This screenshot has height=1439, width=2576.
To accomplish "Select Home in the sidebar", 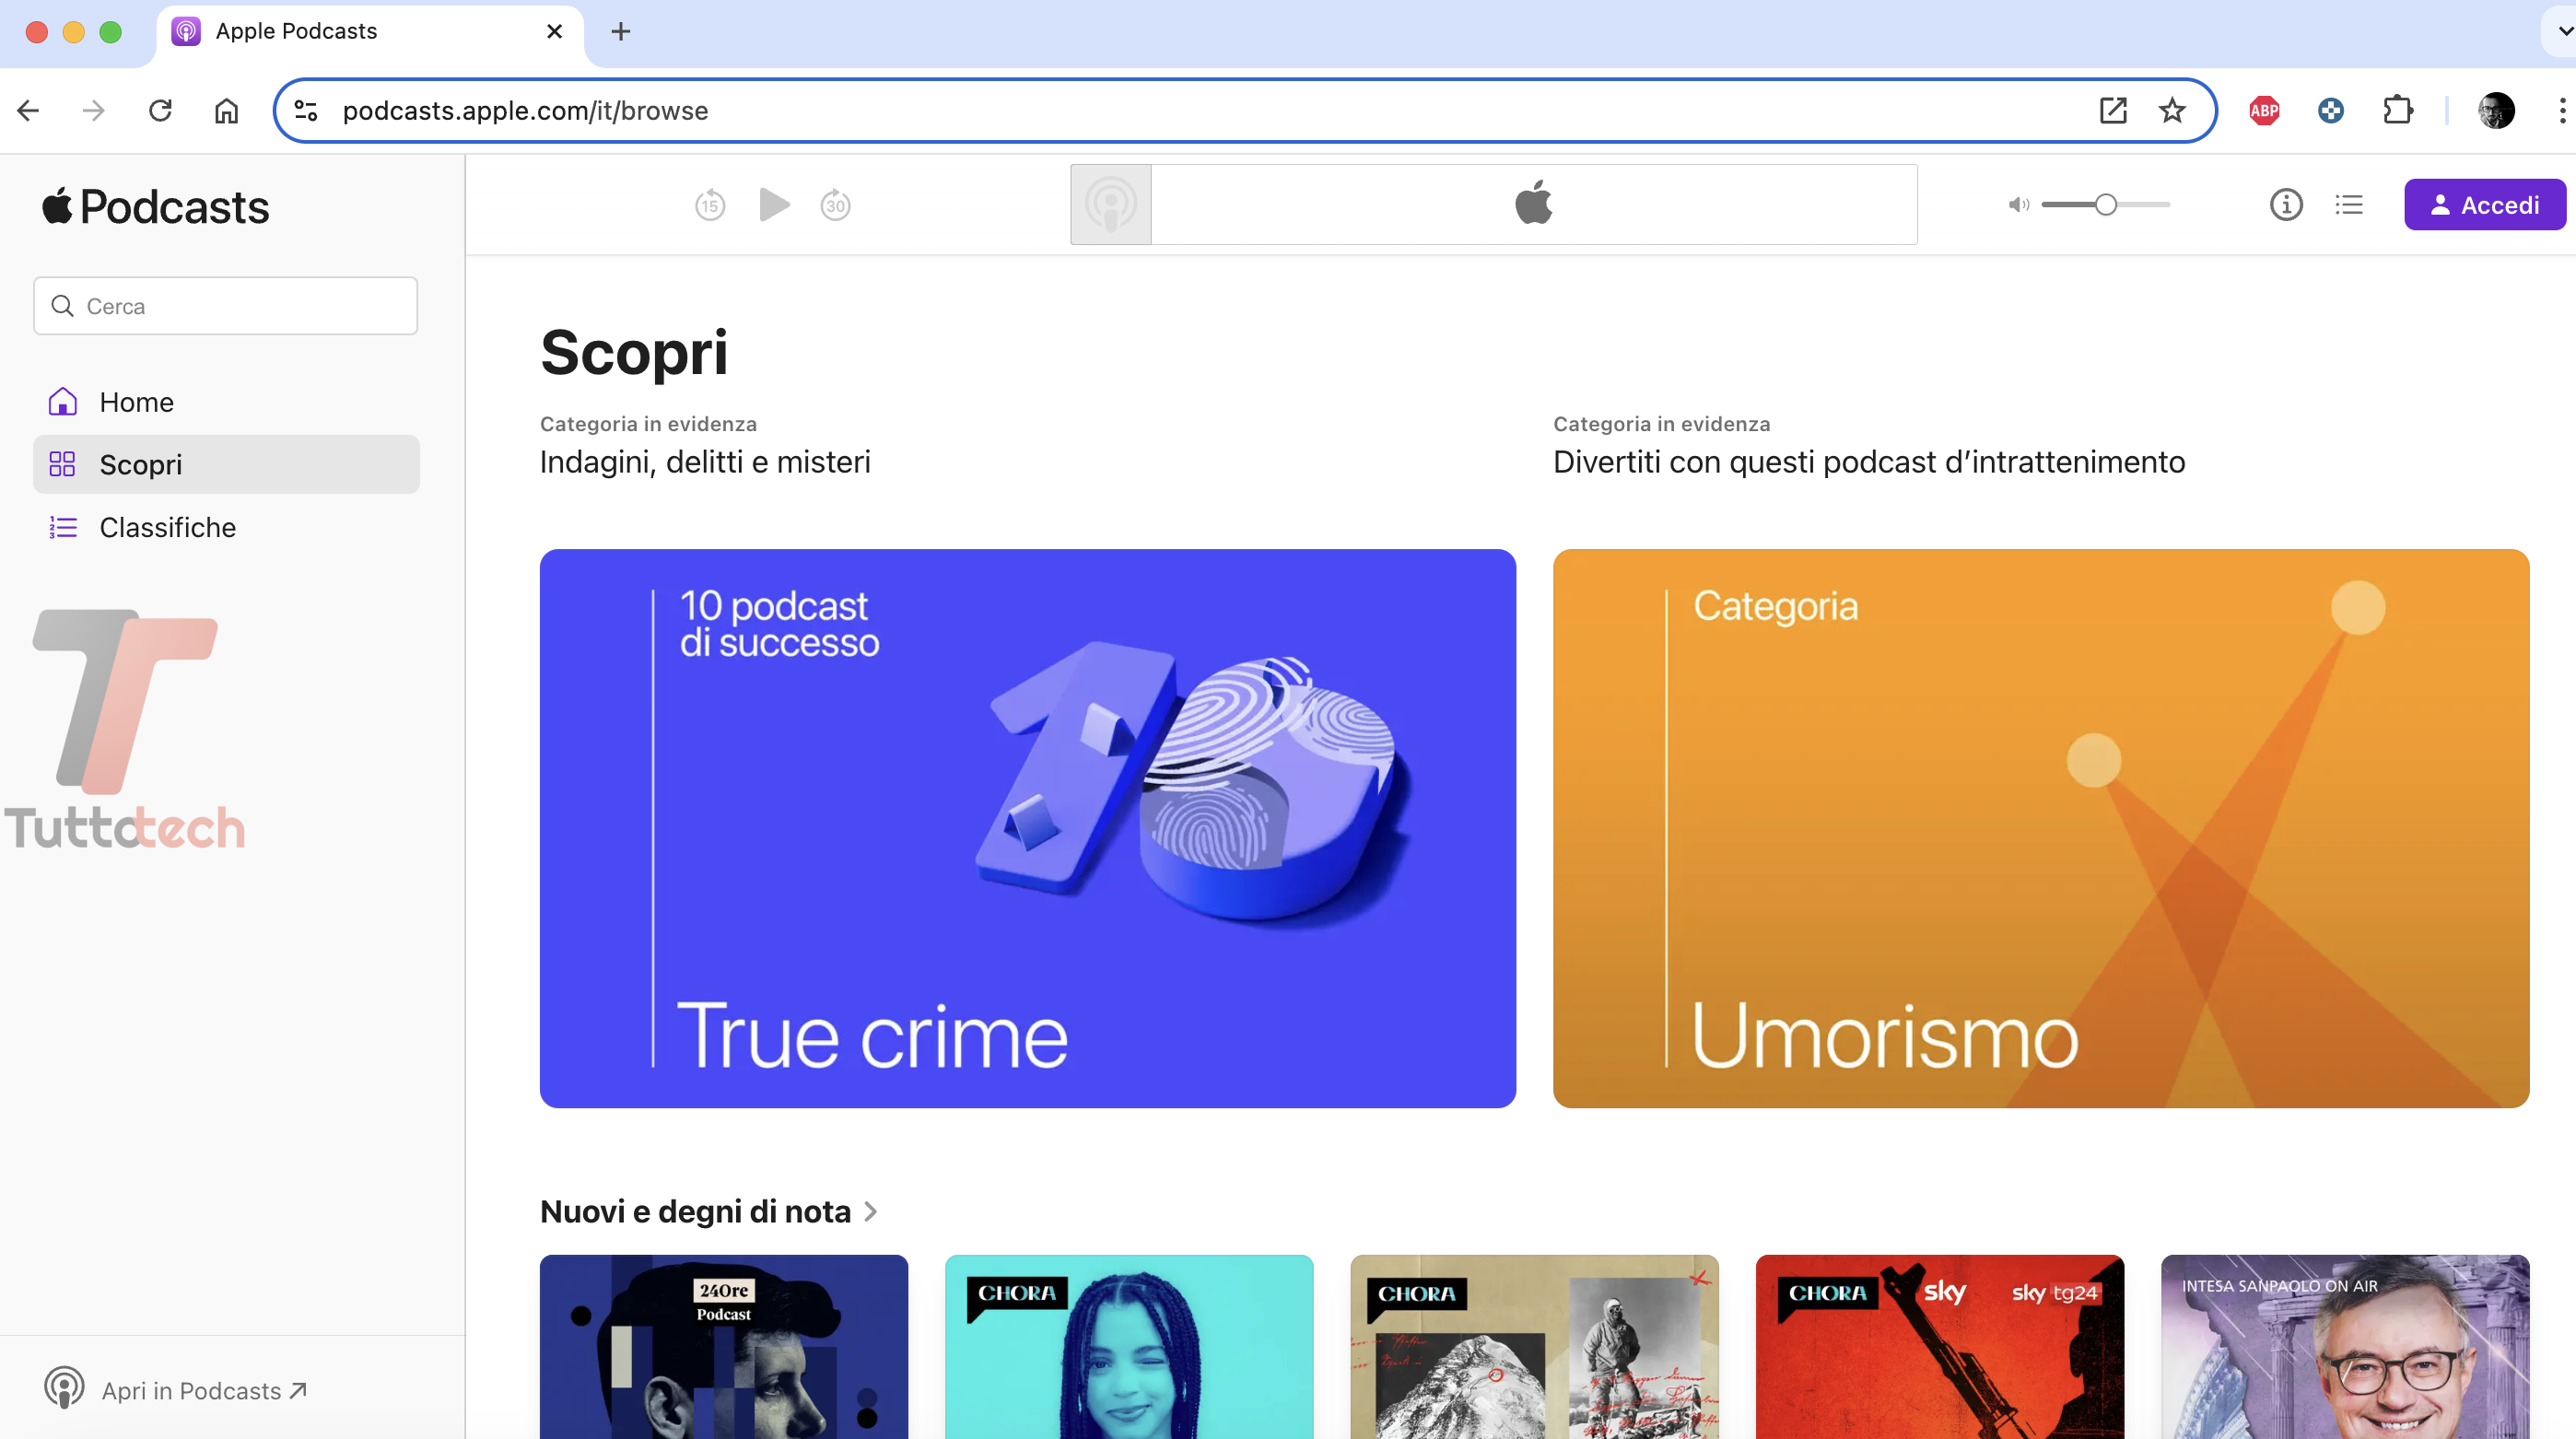I will coord(136,402).
